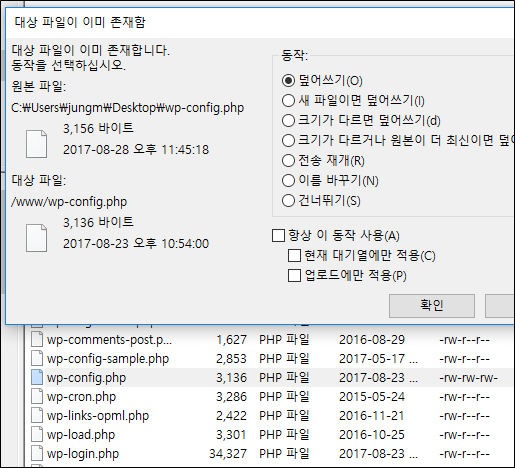Click the target path /www/wp-config.php

pyautogui.click(x=69, y=202)
